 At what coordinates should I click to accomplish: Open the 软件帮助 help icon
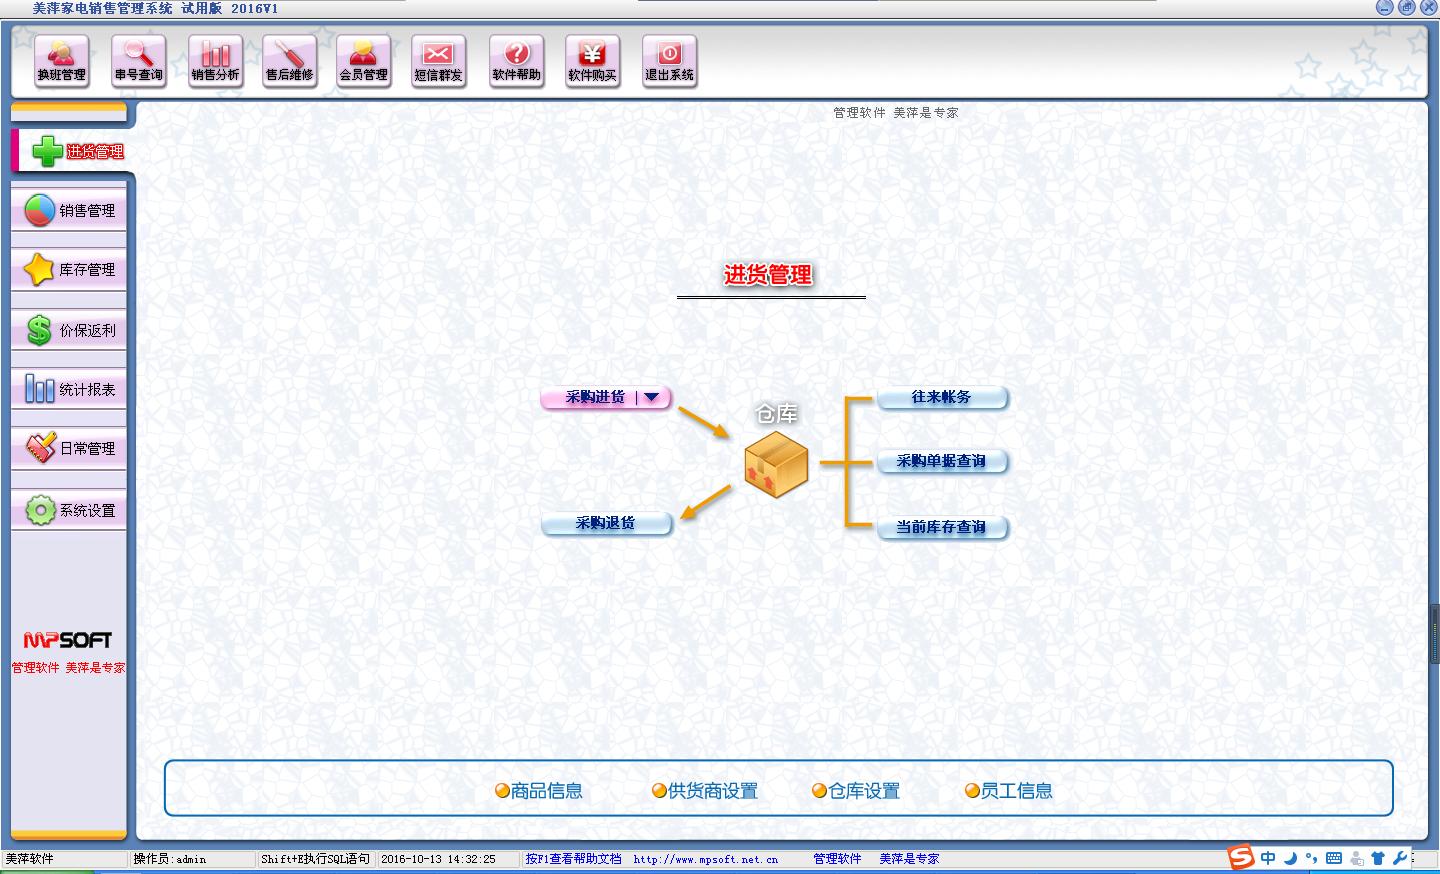point(516,61)
